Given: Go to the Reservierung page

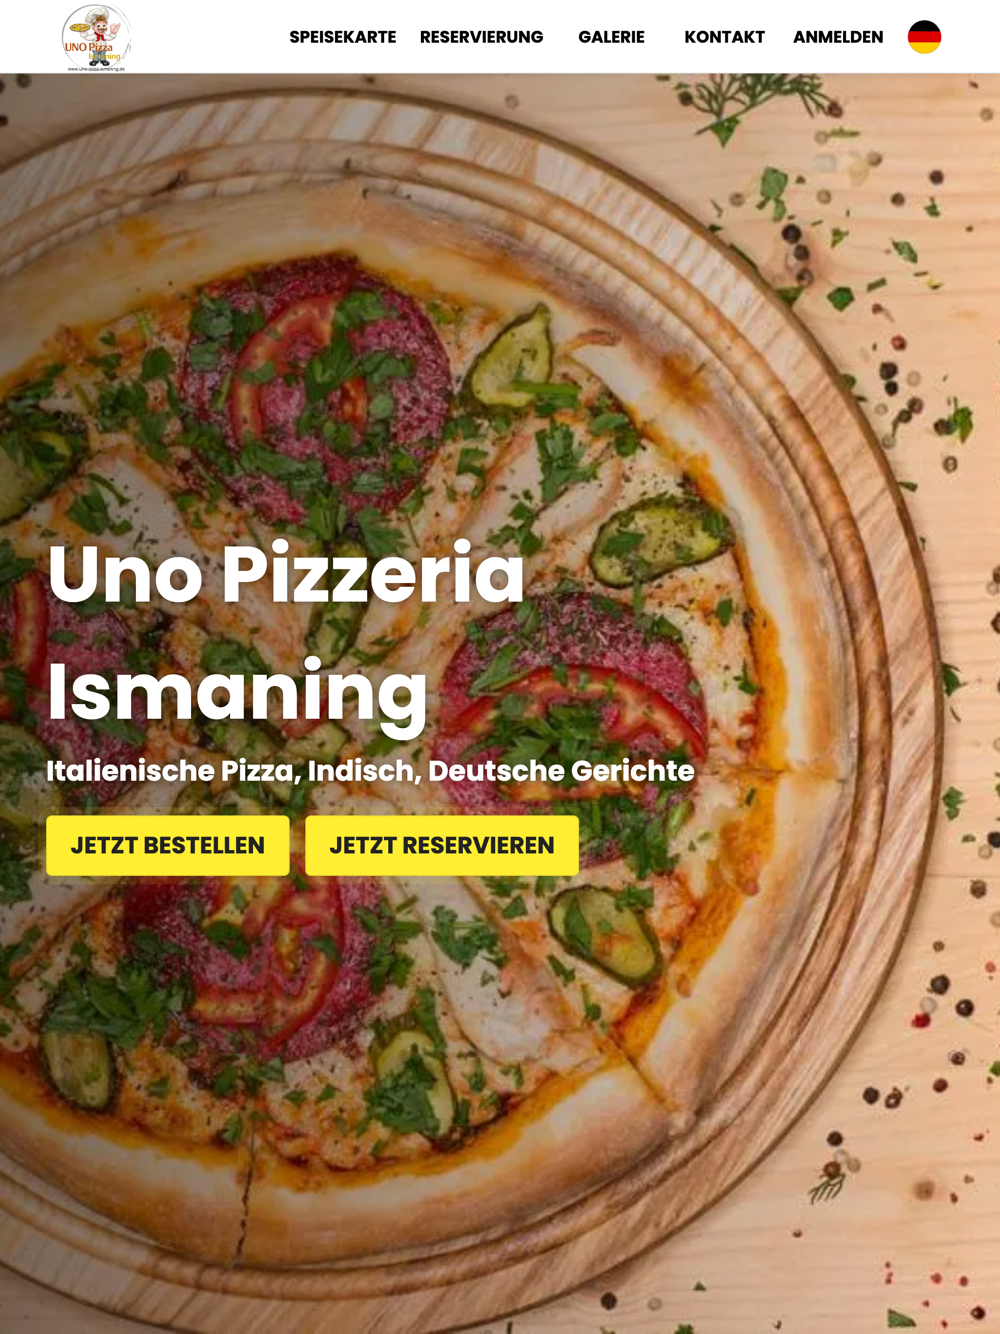Looking at the screenshot, I should (x=482, y=37).
